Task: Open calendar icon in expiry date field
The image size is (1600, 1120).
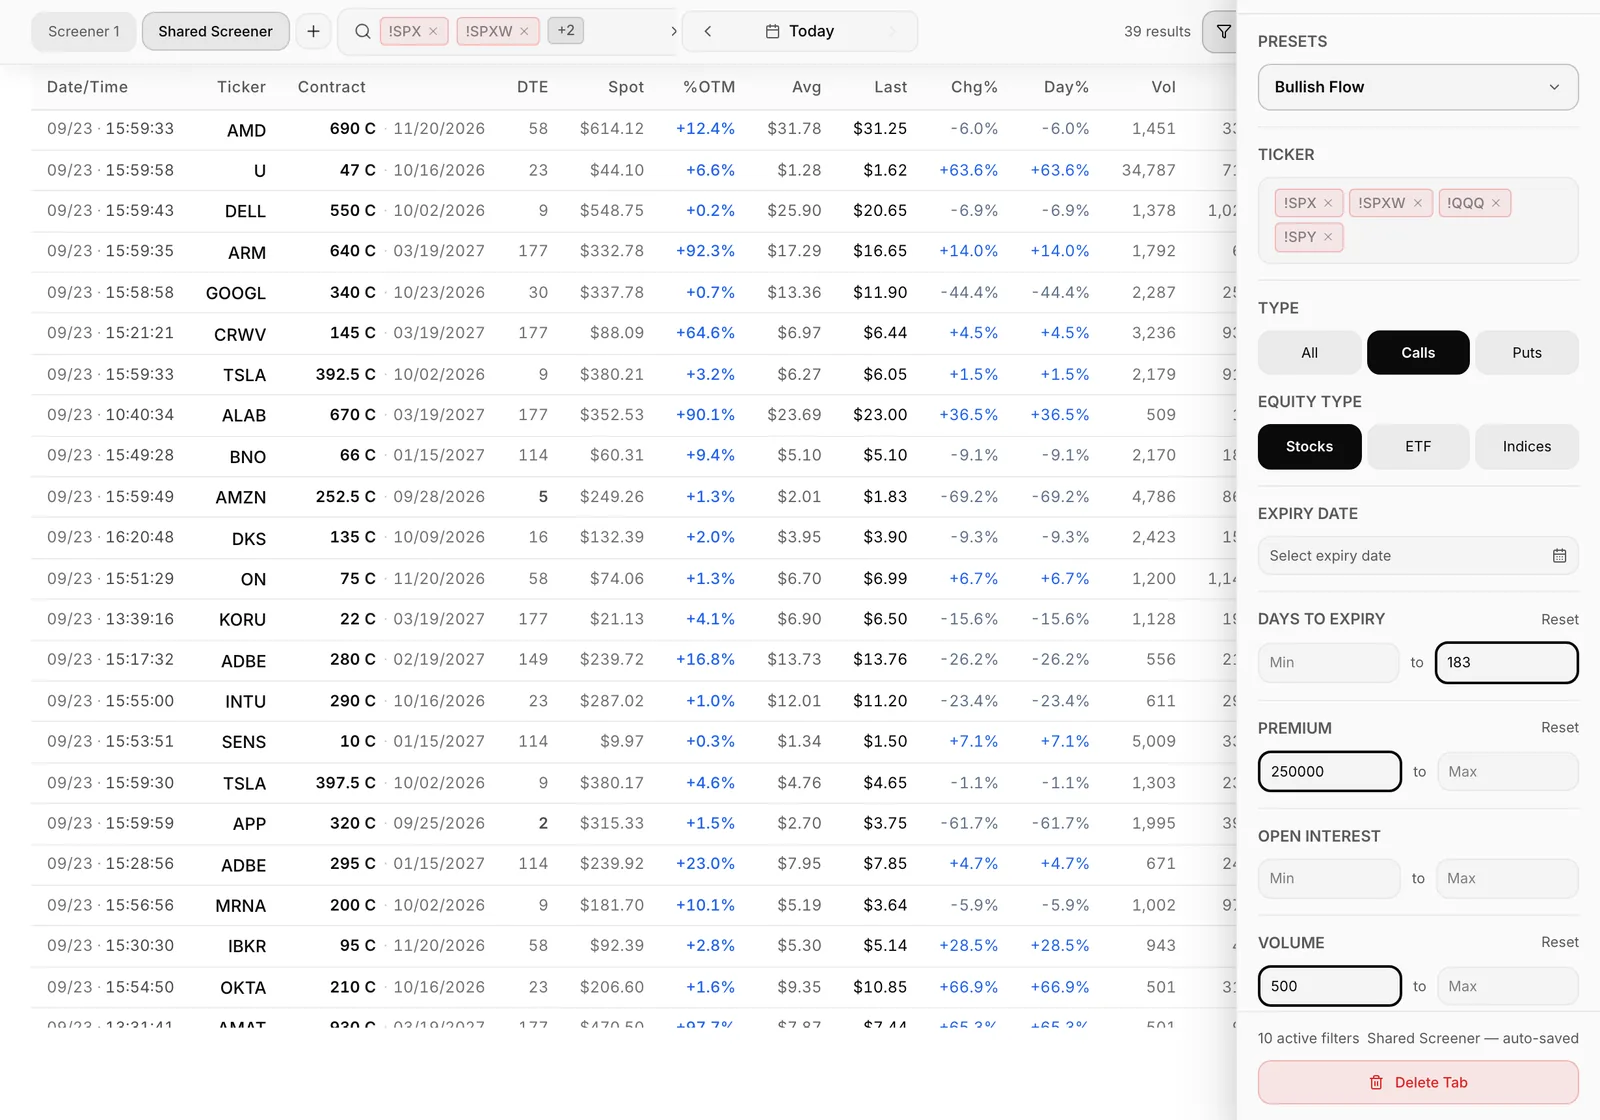Action: click(x=1559, y=556)
